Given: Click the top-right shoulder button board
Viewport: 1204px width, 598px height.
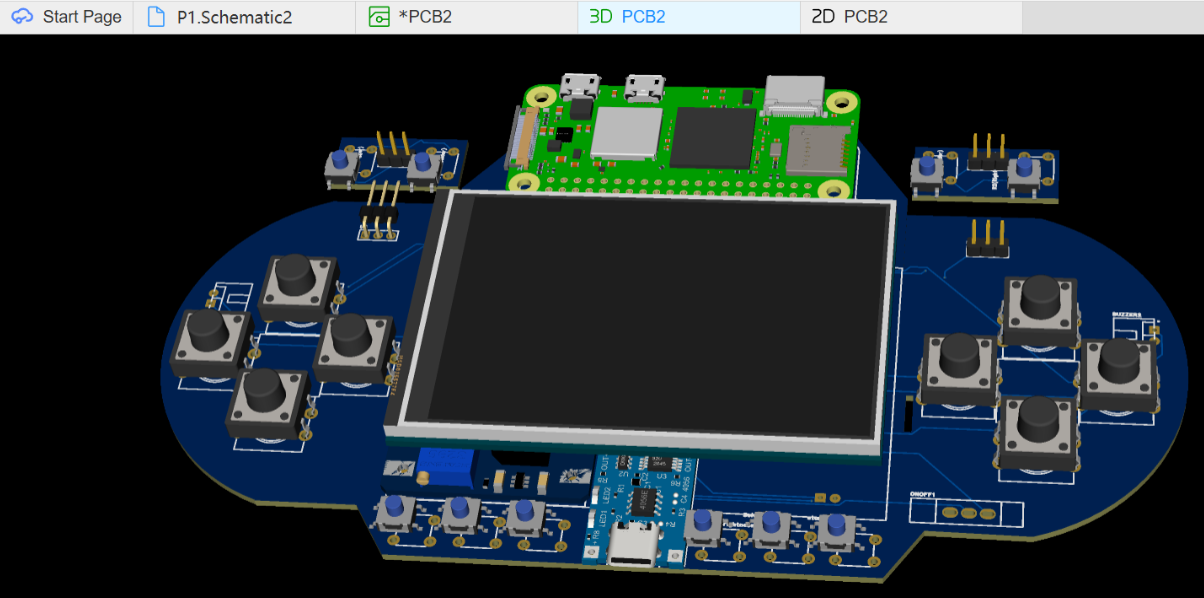Looking at the screenshot, I should pyautogui.click(x=984, y=173).
